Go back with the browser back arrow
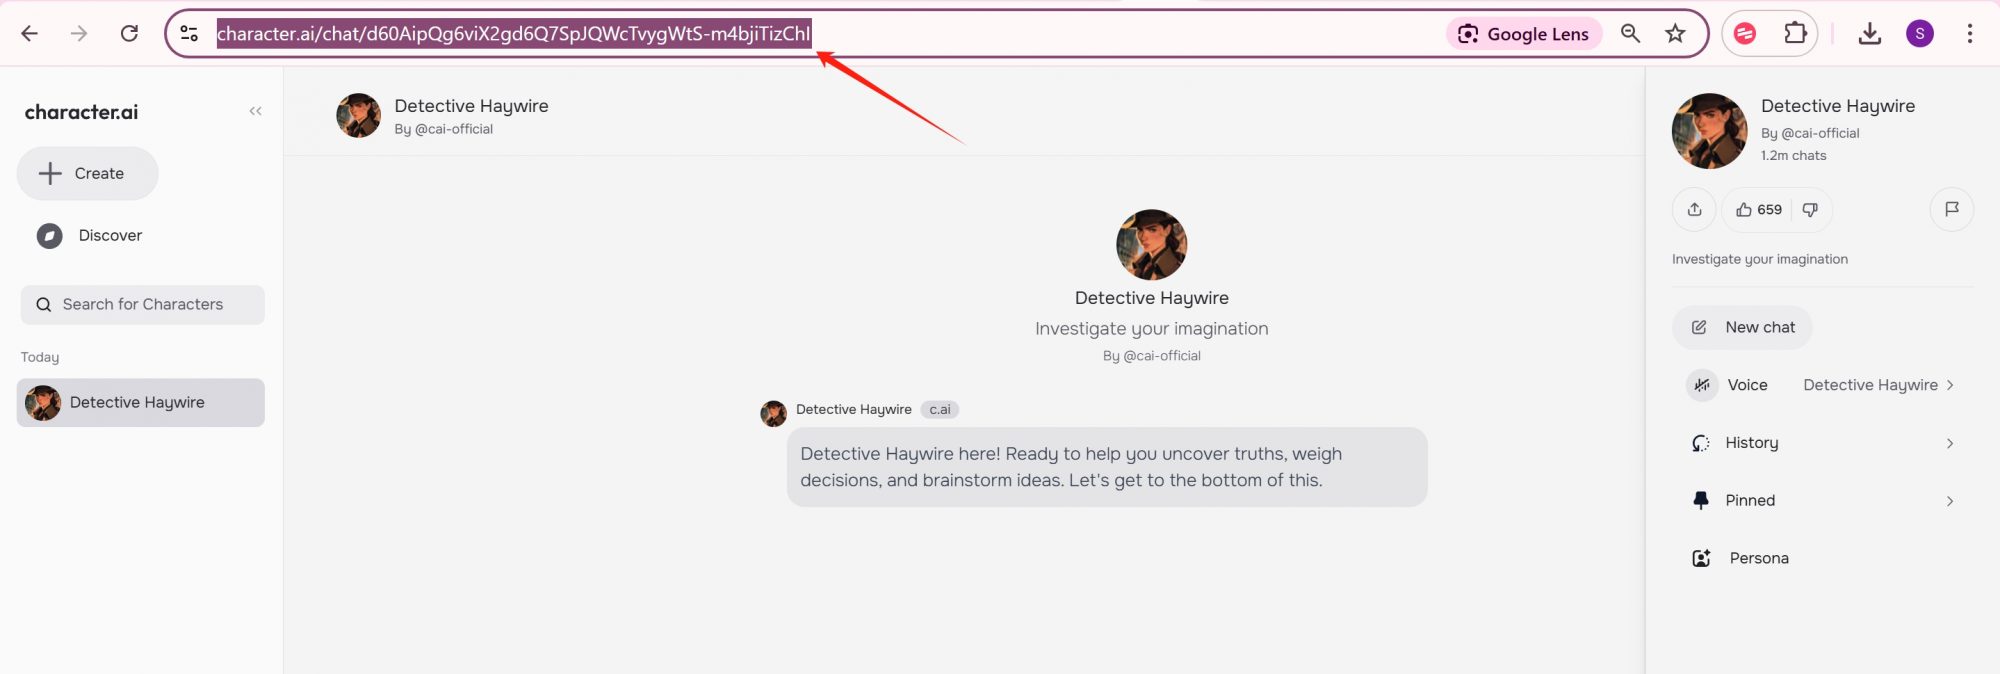The height and width of the screenshot is (674, 2000). pos(30,34)
